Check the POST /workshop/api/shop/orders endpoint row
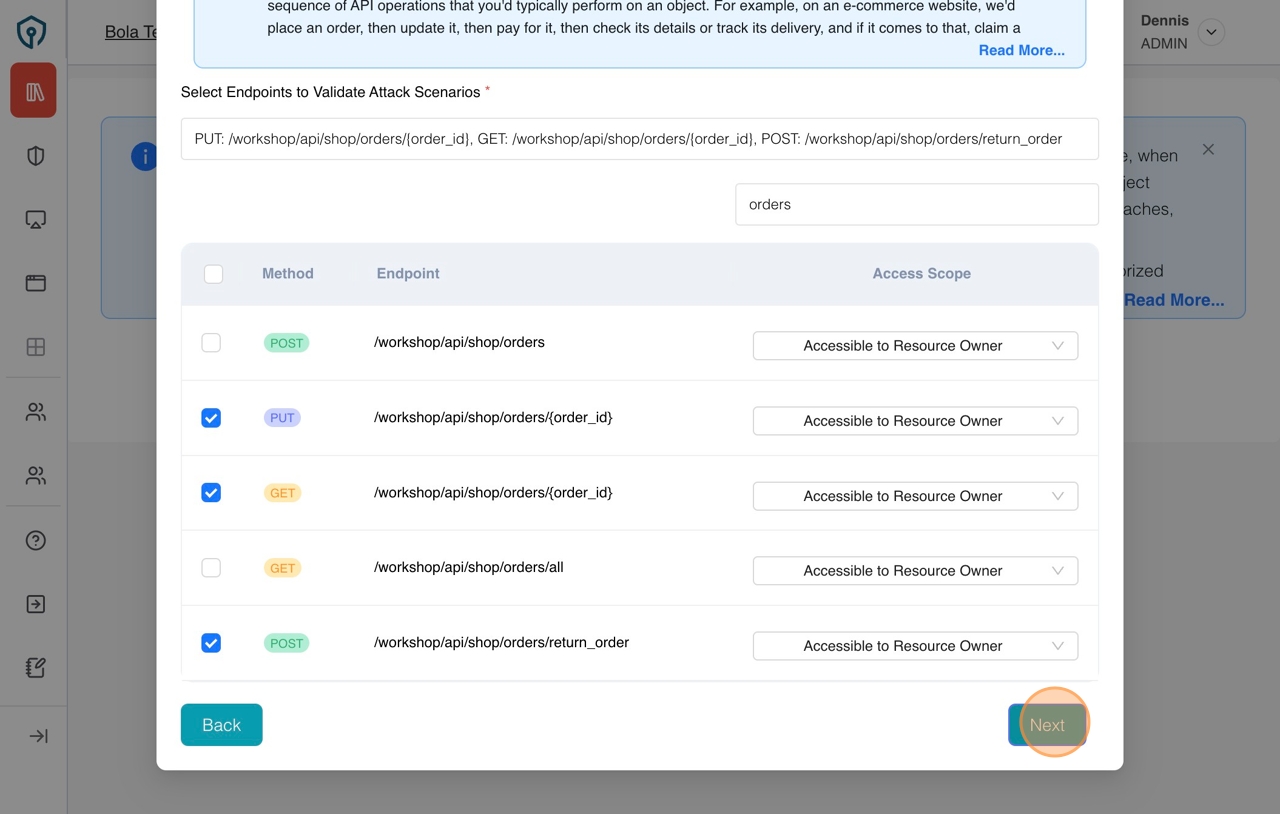Screen dimensions: 1280x814 click(x=211, y=342)
